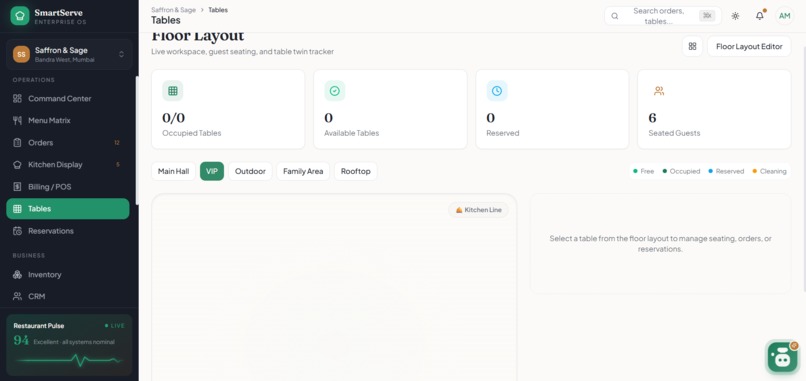Click the search magnifier icon
Viewport: 806px width, 381px height.
[x=614, y=16]
